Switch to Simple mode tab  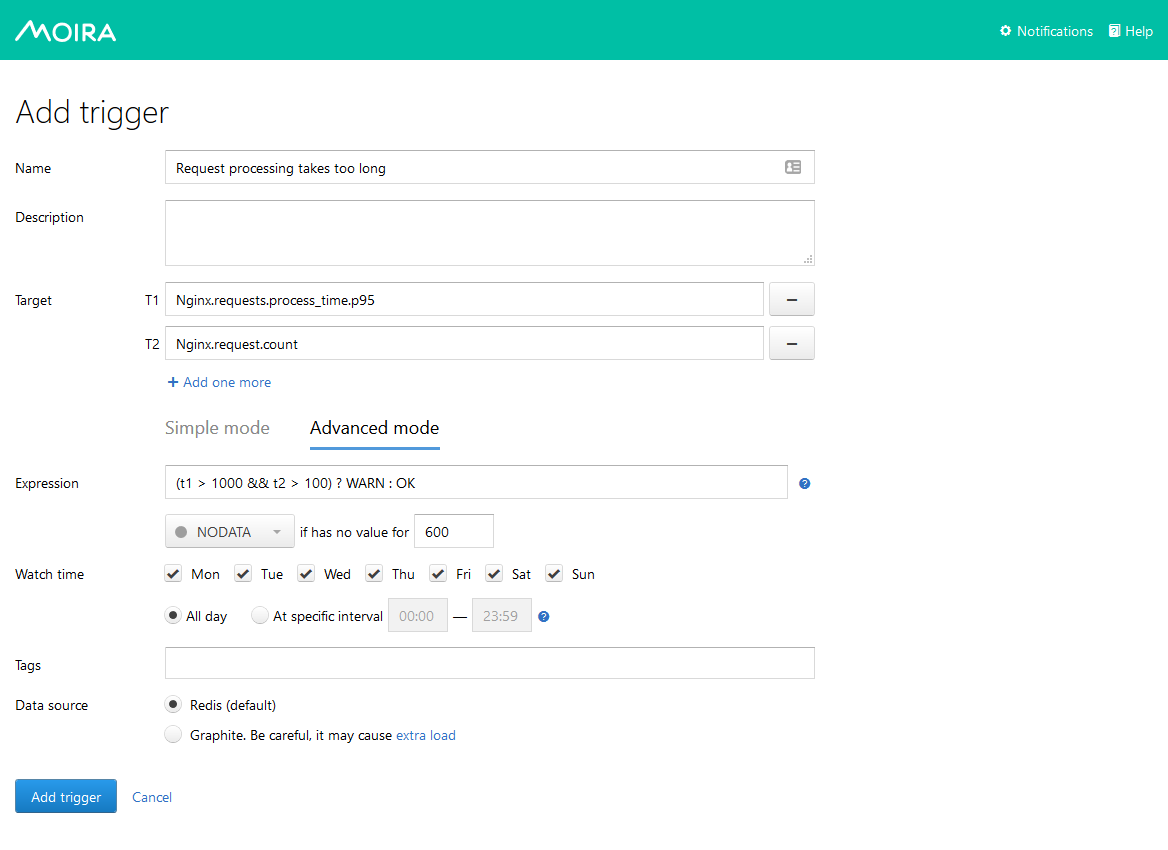217,428
